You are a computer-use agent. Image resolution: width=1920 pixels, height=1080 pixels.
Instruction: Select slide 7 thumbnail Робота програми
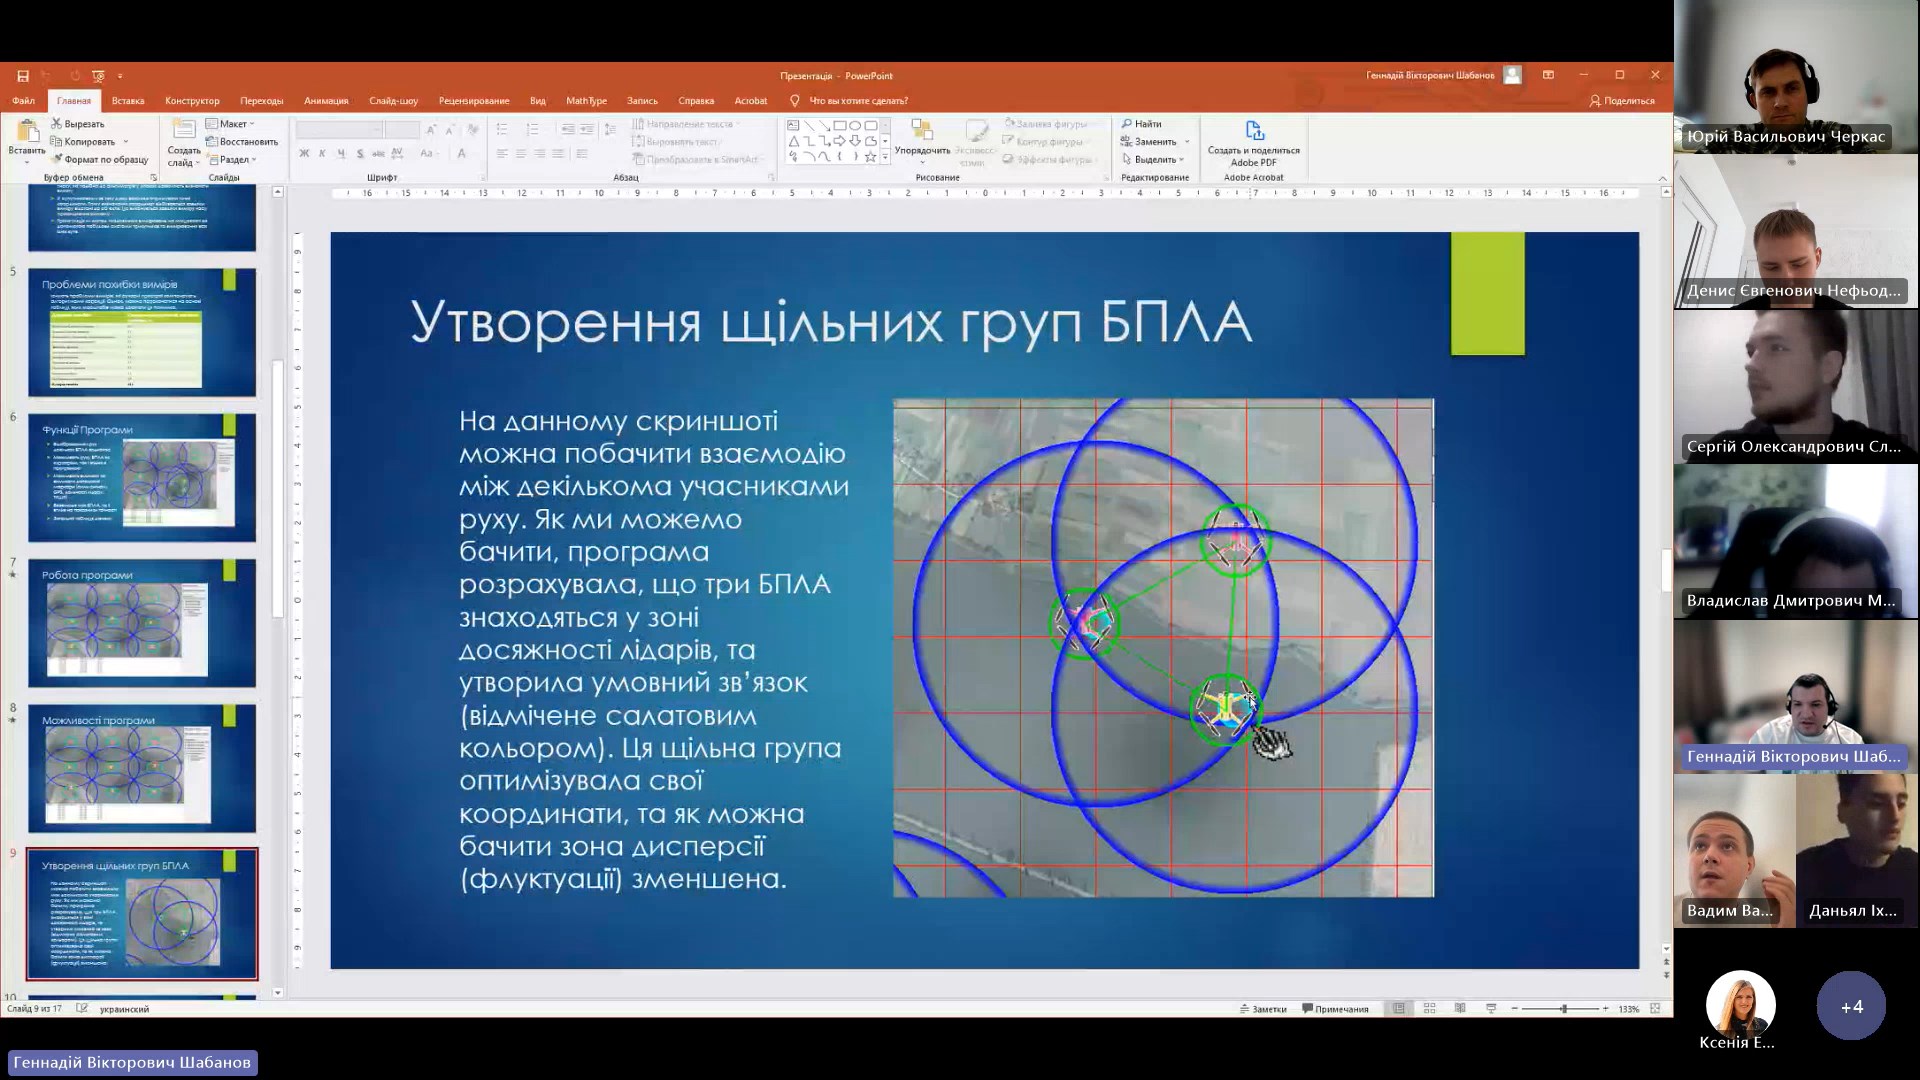pyautogui.click(x=142, y=623)
